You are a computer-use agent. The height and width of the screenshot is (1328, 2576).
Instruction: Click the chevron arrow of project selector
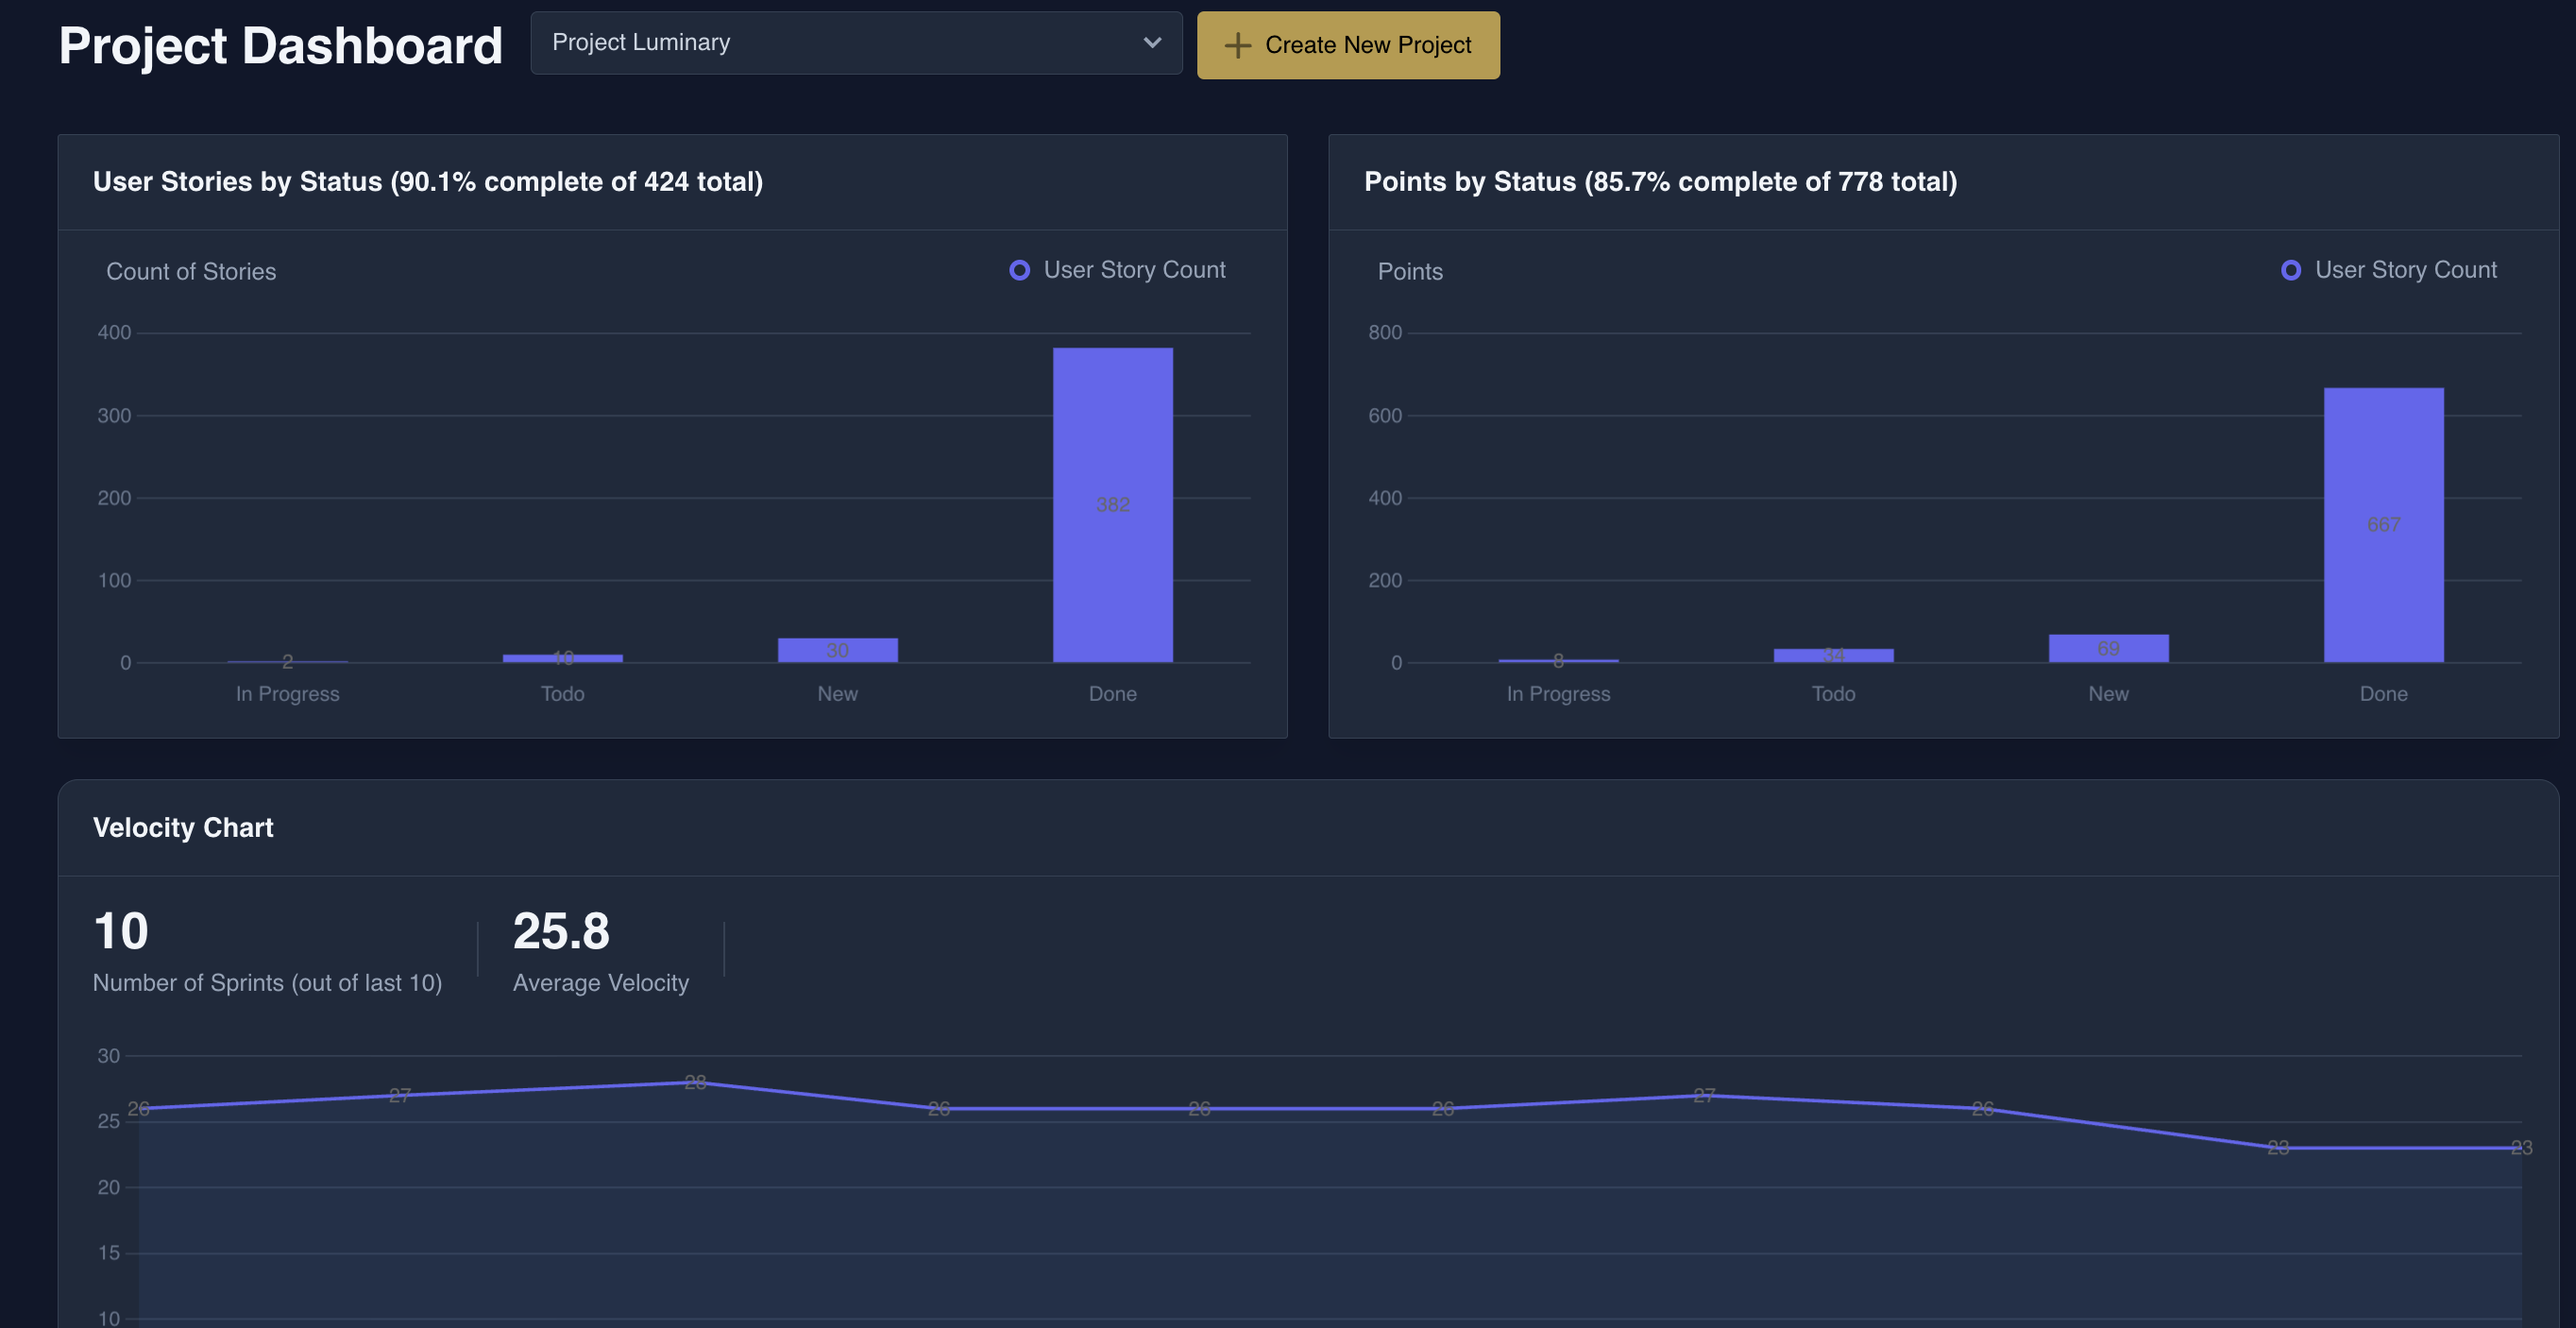click(1152, 43)
